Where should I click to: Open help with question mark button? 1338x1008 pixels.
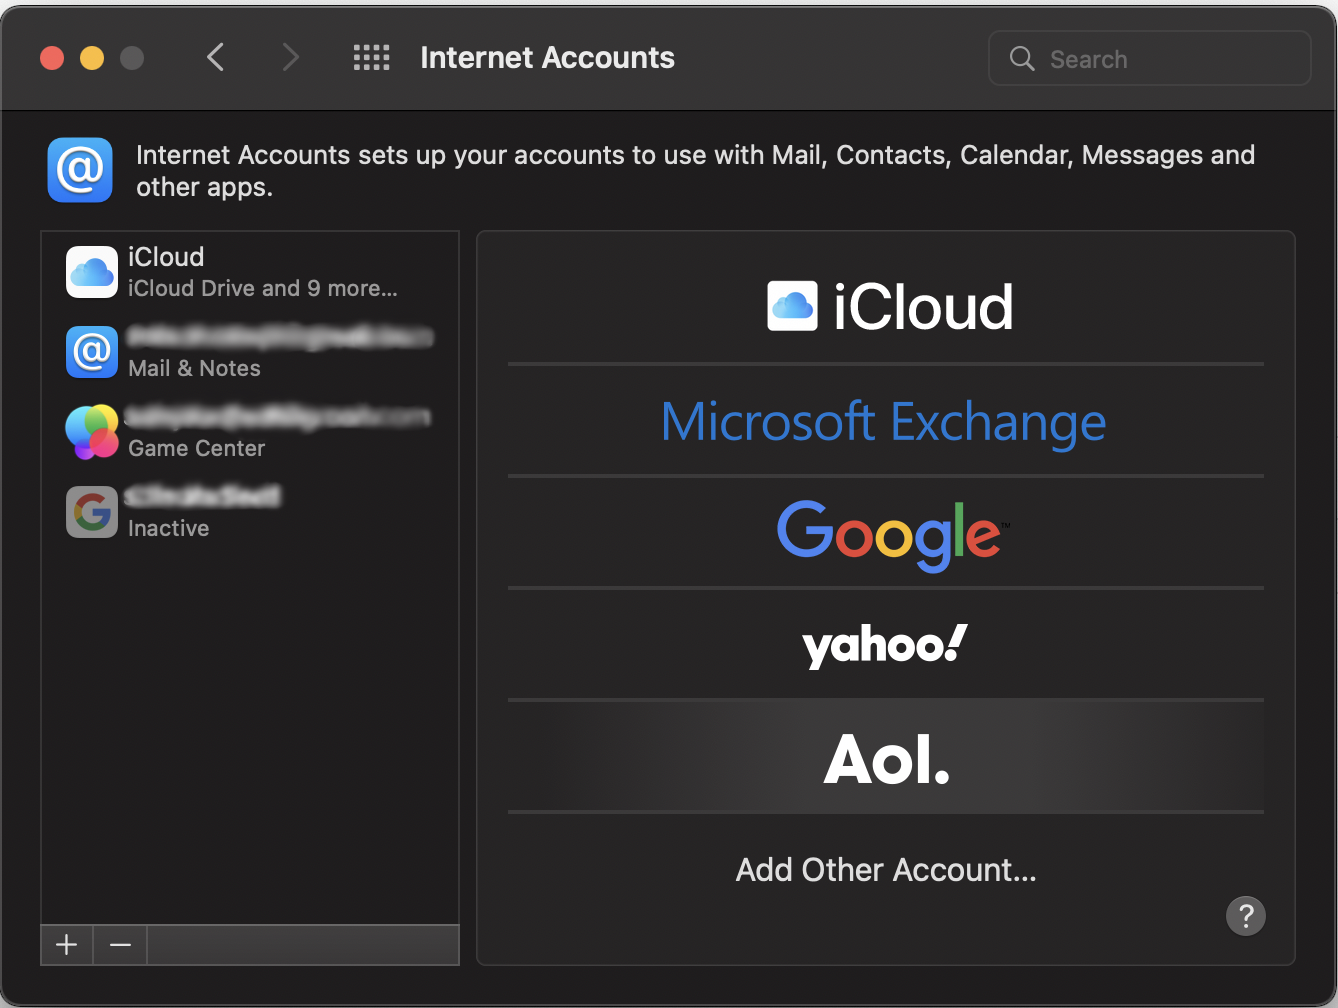tap(1245, 916)
